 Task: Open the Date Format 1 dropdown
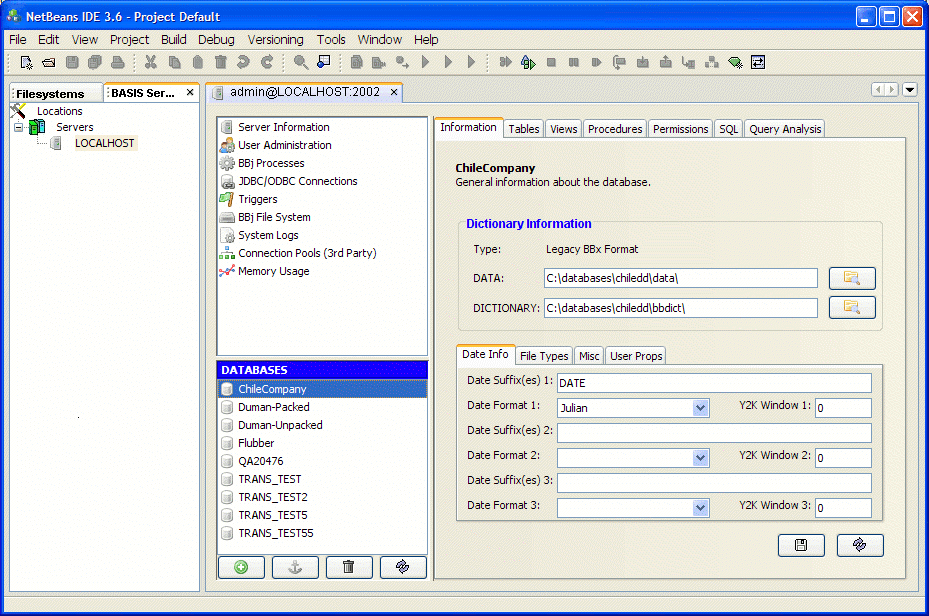point(700,408)
